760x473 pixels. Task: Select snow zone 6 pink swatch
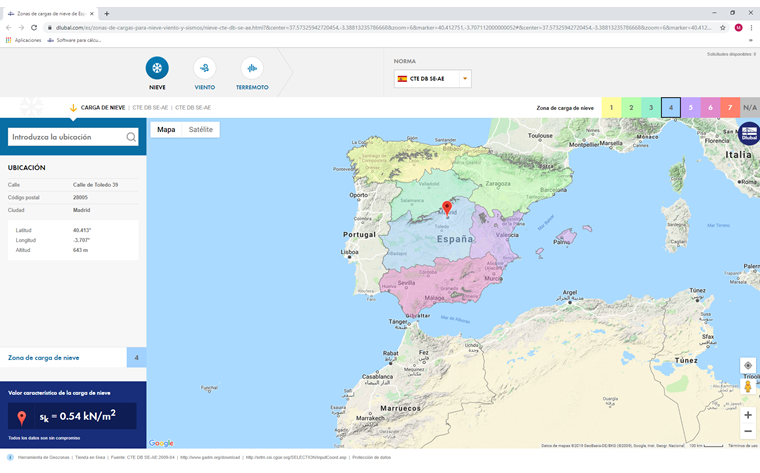point(711,108)
